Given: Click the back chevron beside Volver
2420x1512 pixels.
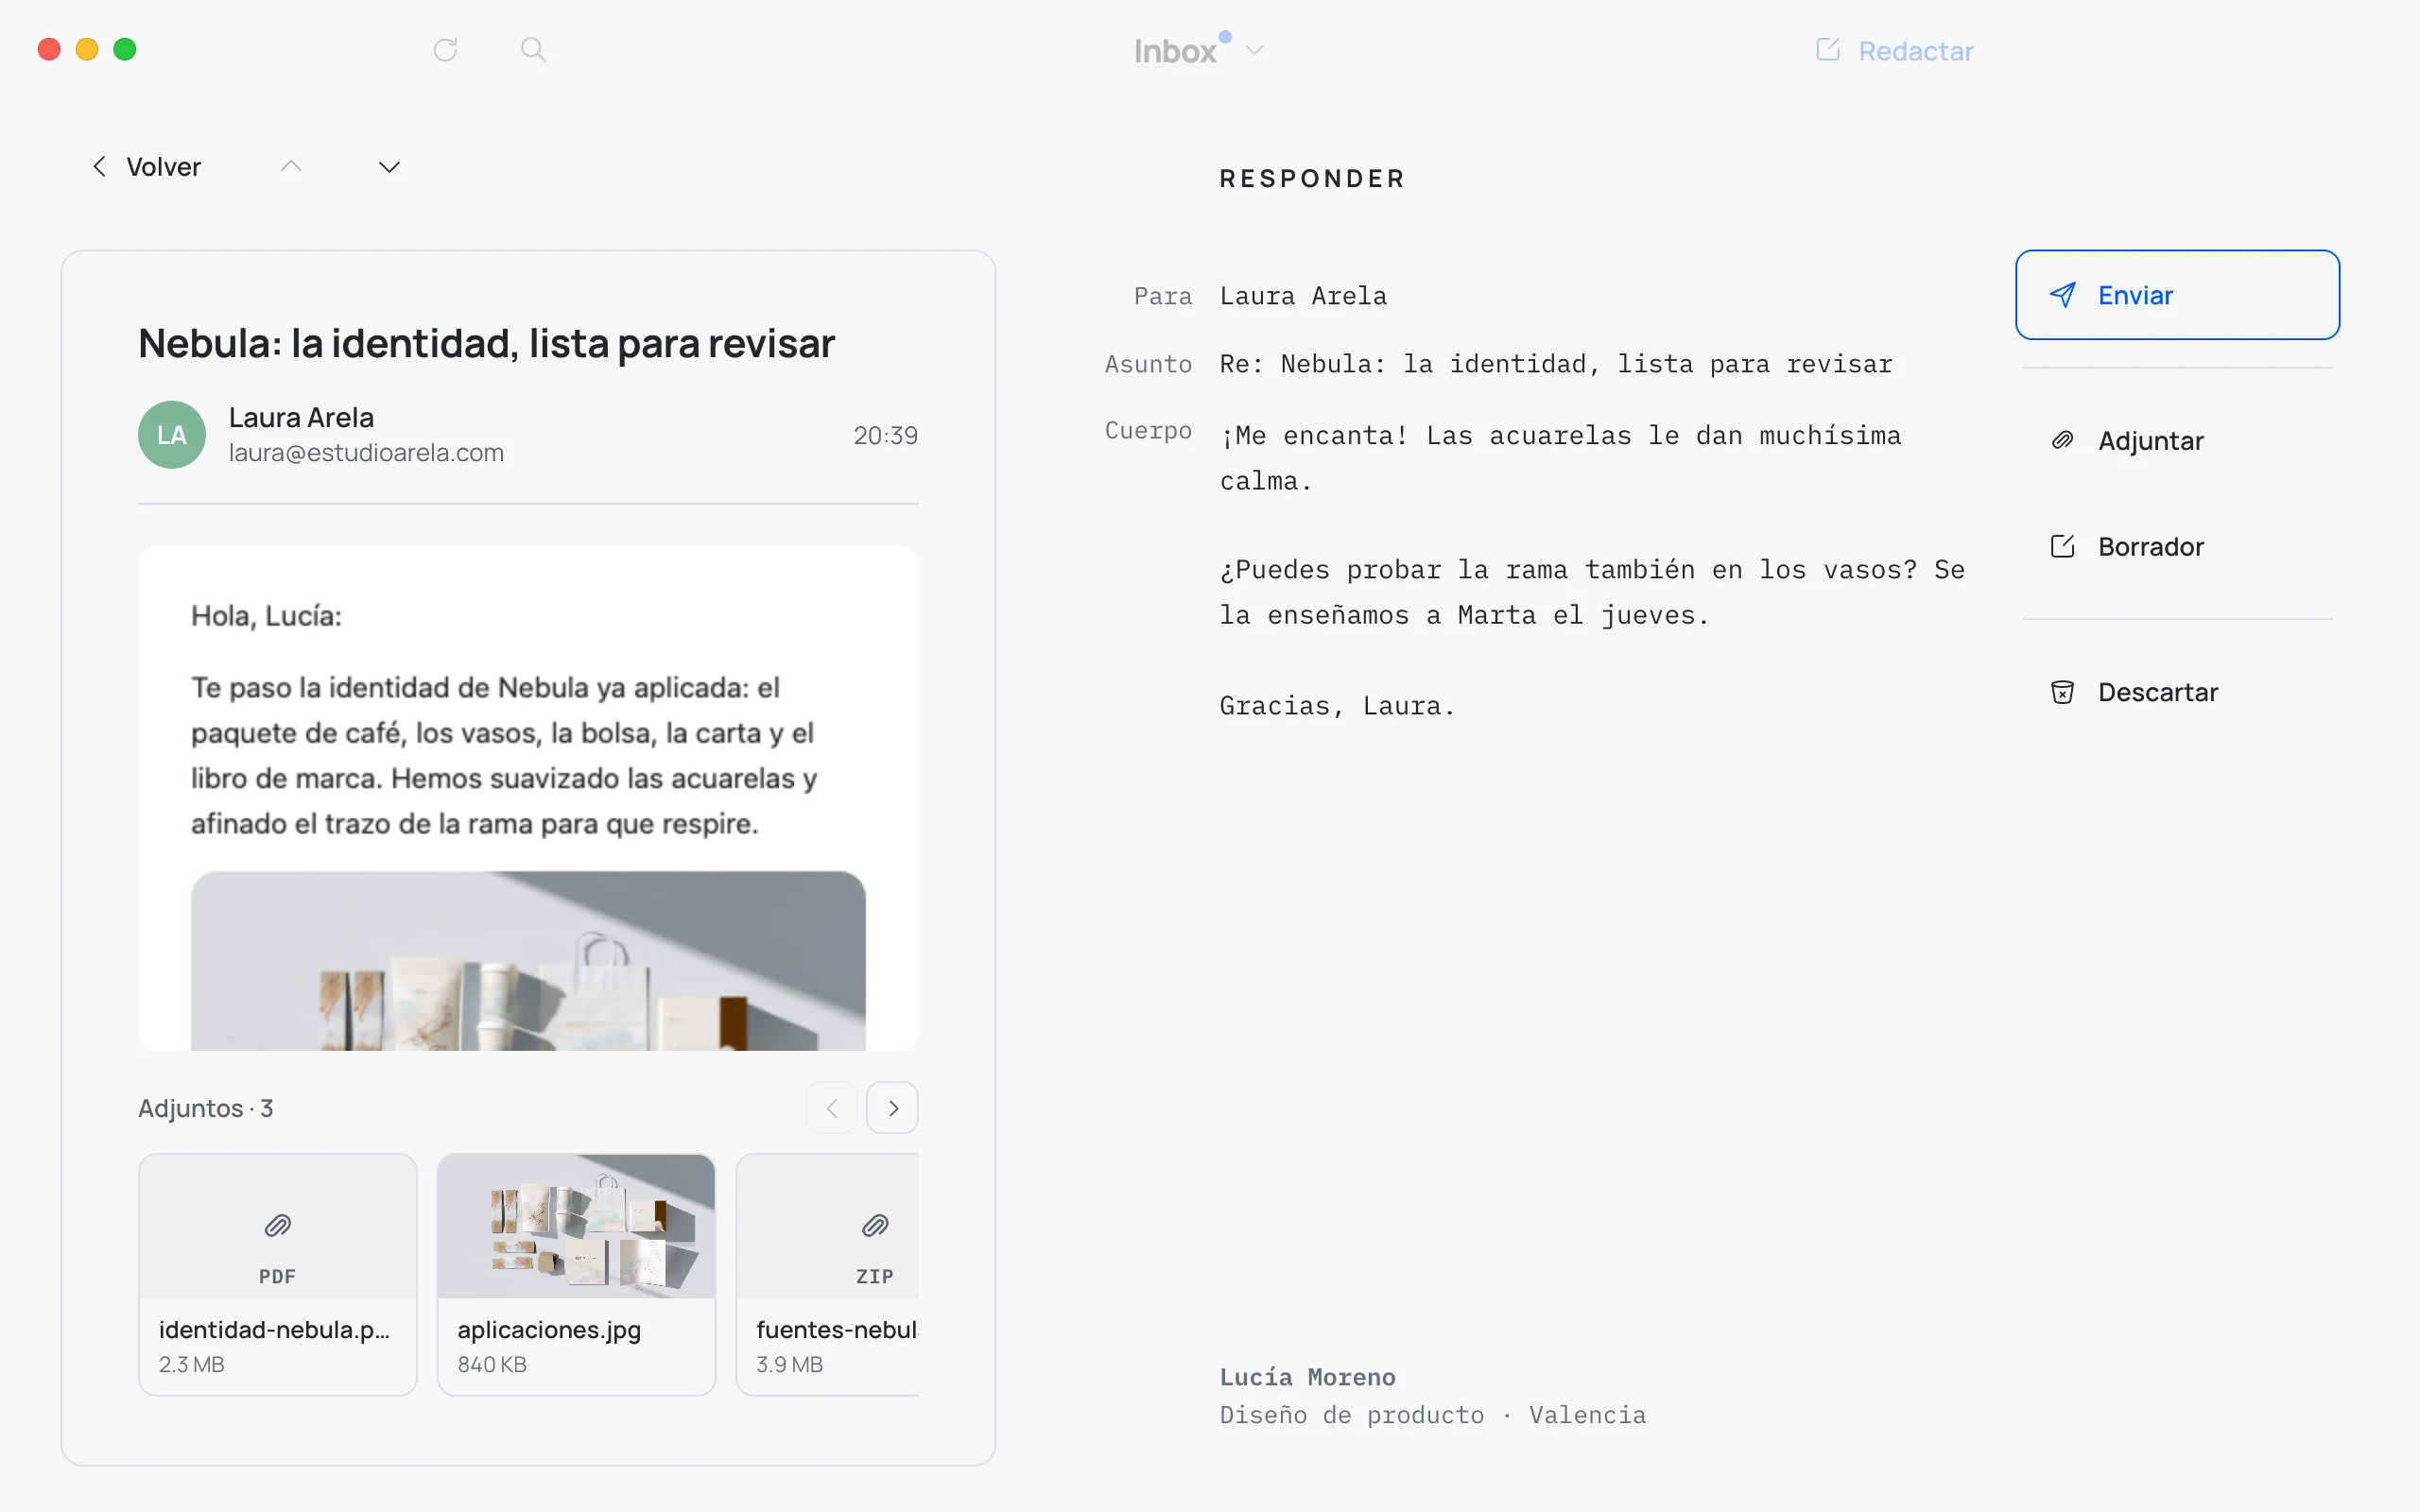Looking at the screenshot, I should 99,167.
